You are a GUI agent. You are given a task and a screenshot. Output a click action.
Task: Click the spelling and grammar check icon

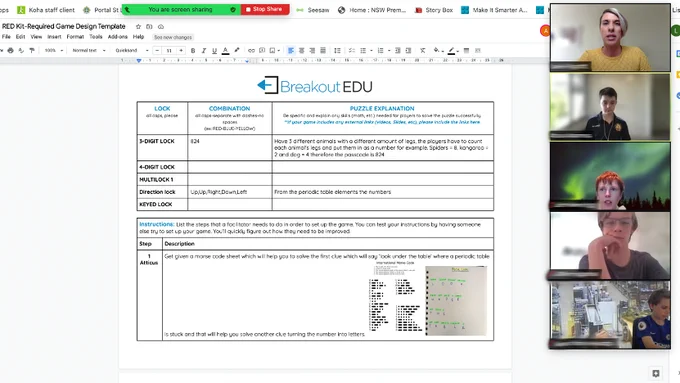[21, 50]
